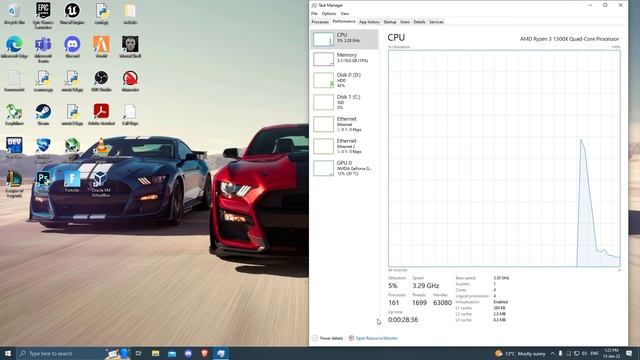This screenshot has width=640, height=360.
Task: Click the Windows Start button
Action: click(8, 353)
